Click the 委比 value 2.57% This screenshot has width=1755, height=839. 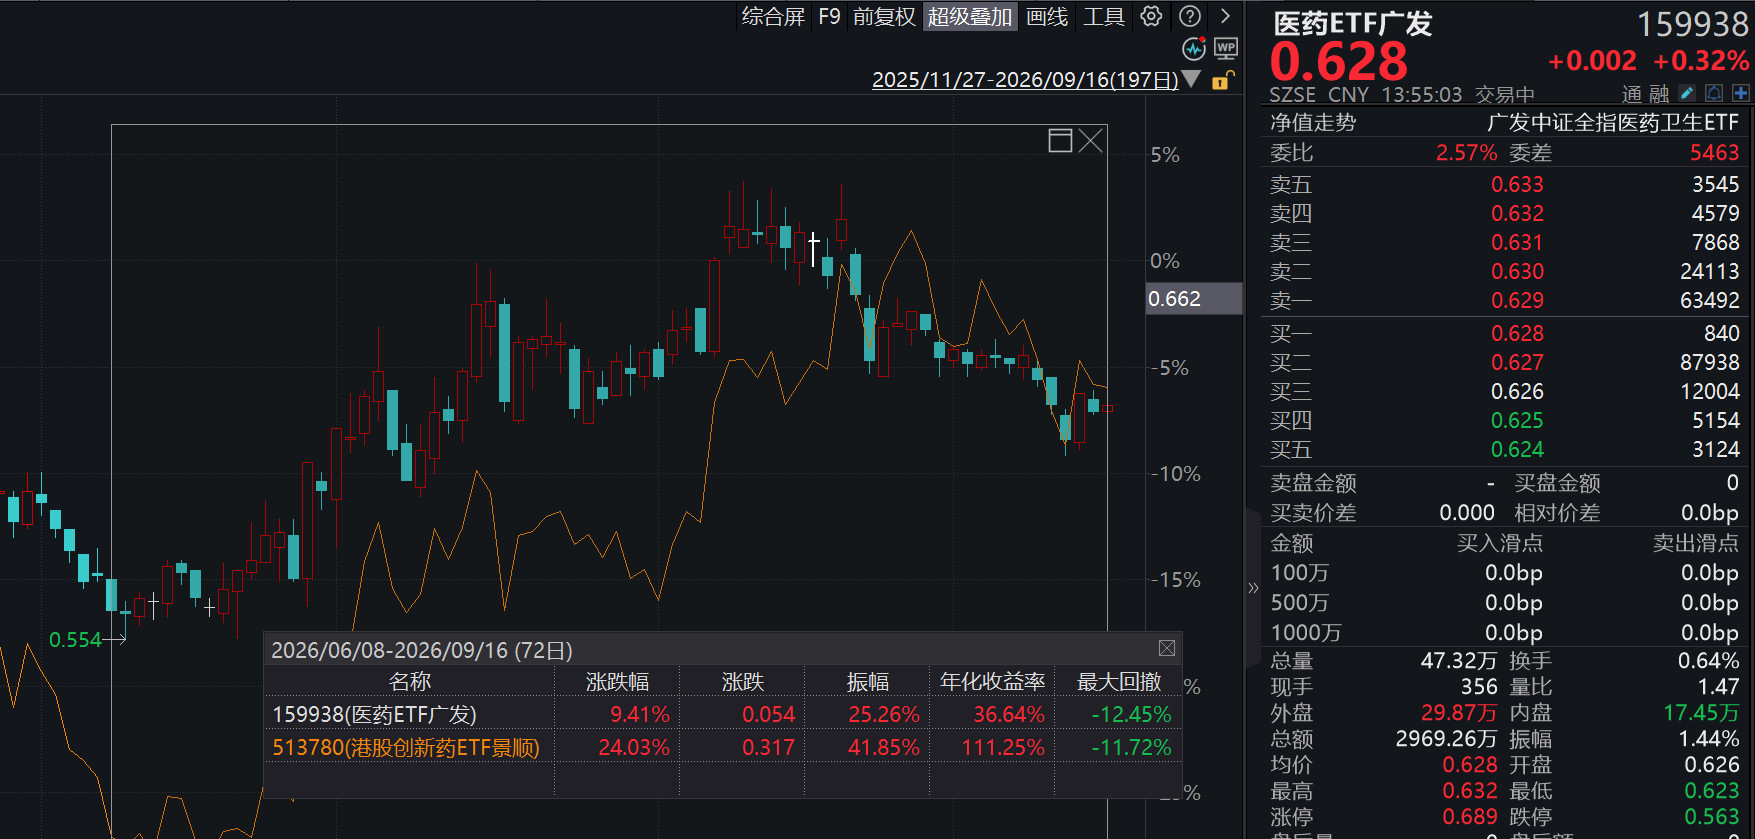pyautogui.click(x=1467, y=152)
